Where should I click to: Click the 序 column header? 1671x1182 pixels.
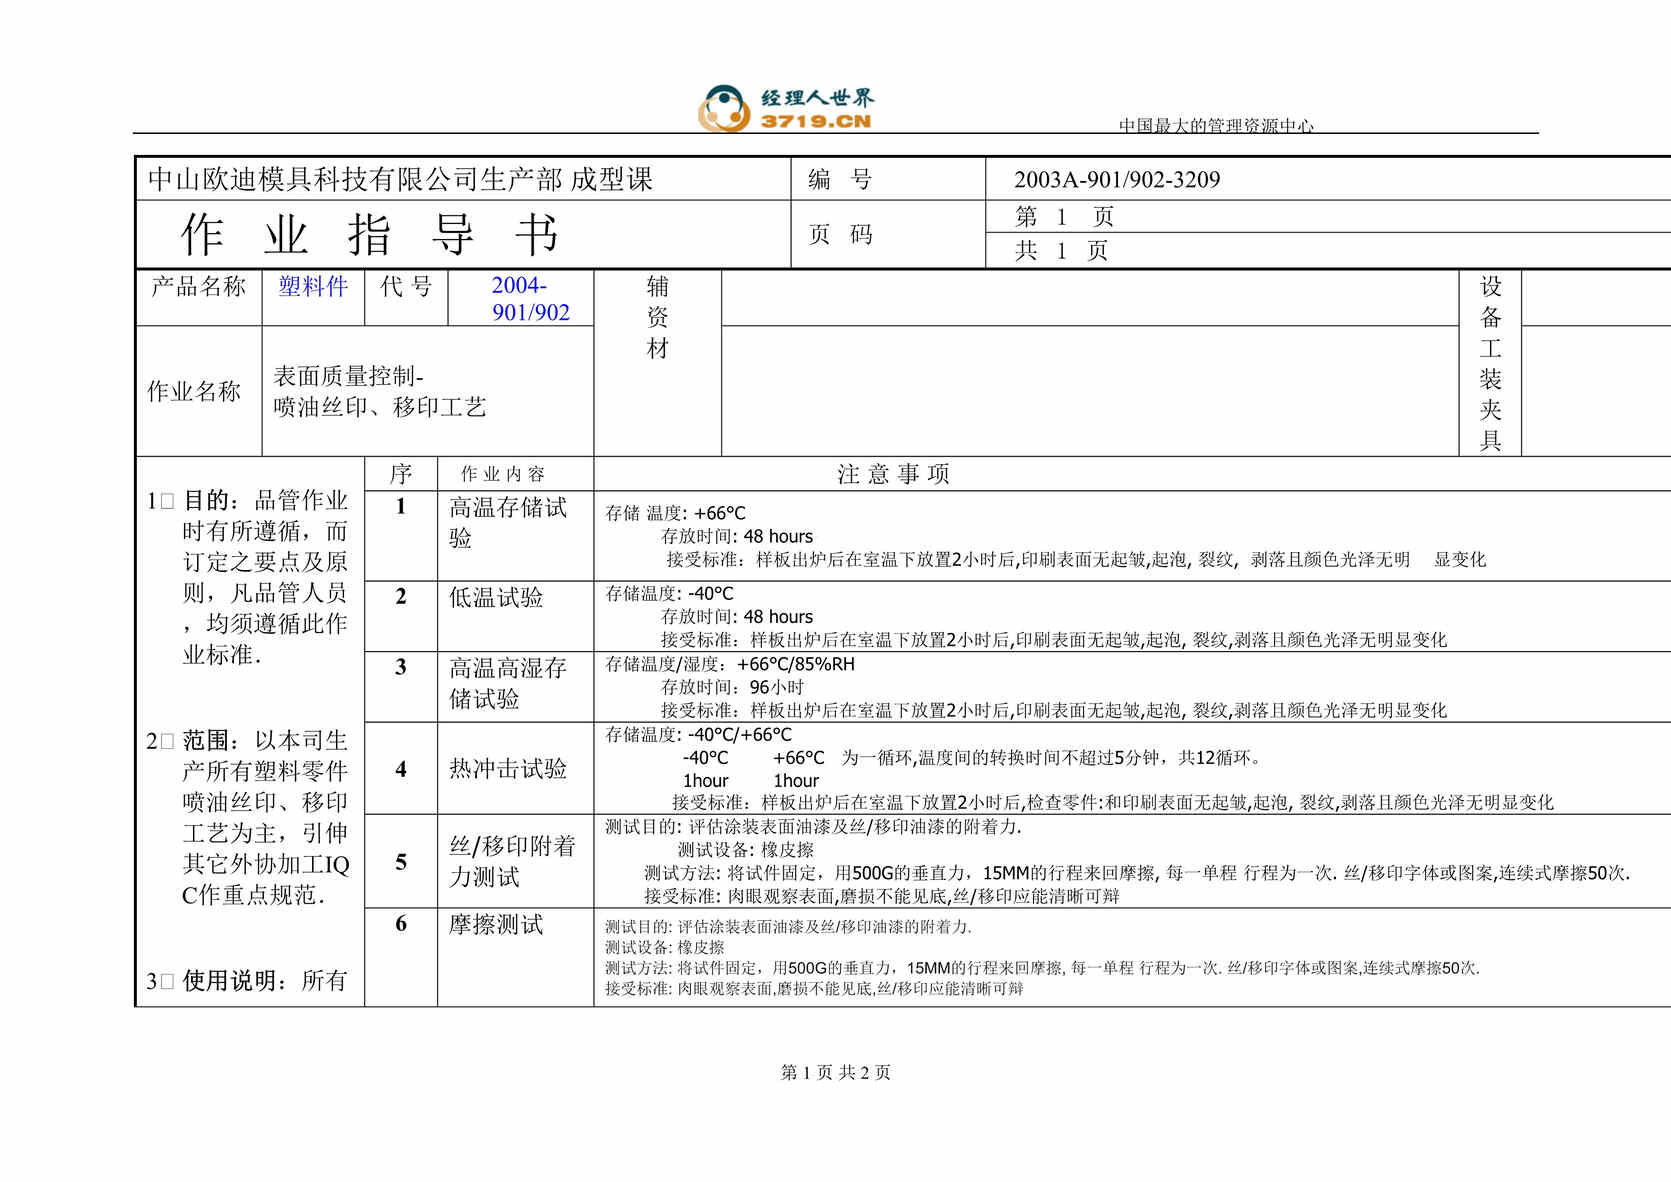point(401,474)
